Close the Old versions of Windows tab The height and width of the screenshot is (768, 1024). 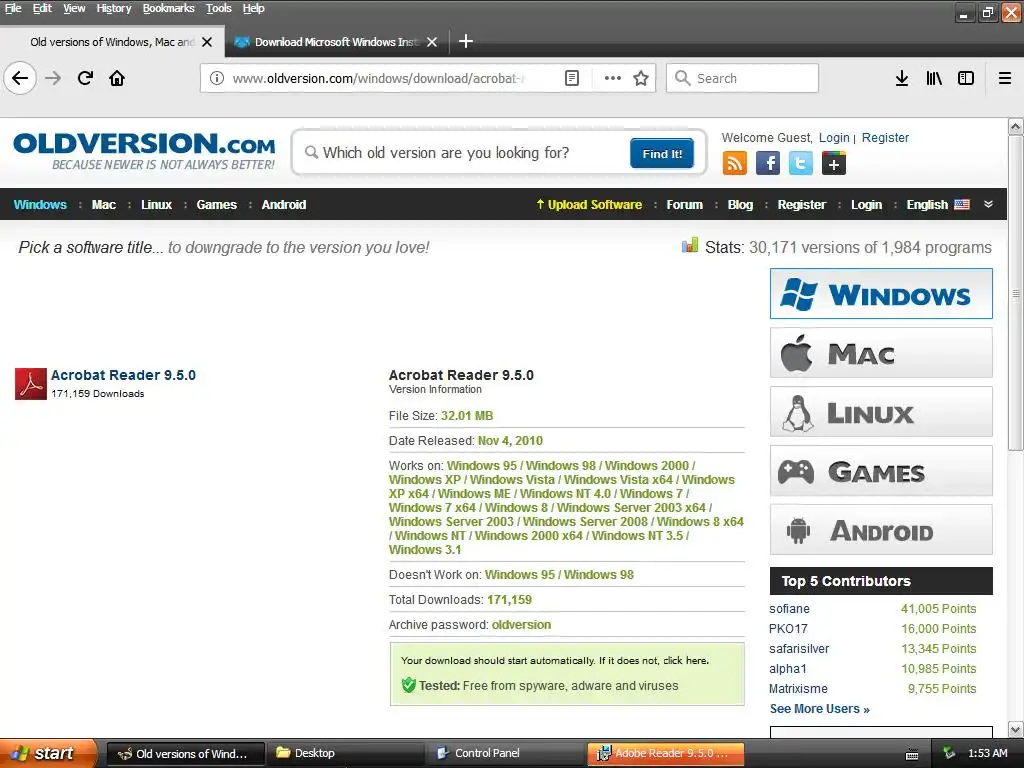click(x=207, y=42)
